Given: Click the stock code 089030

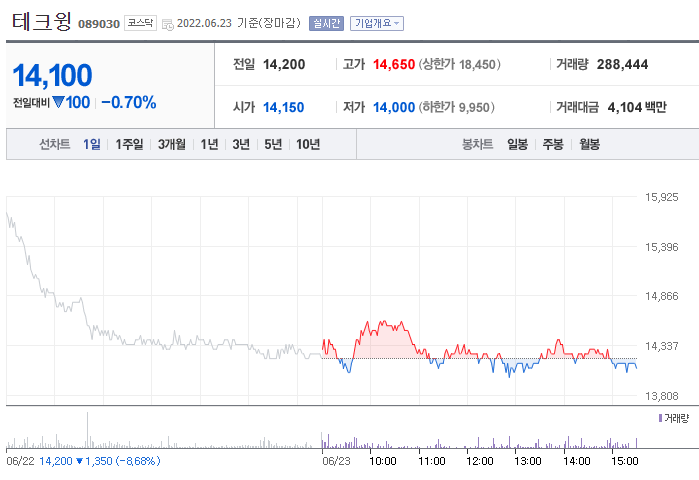Looking at the screenshot, I should (x=99, y=24).
